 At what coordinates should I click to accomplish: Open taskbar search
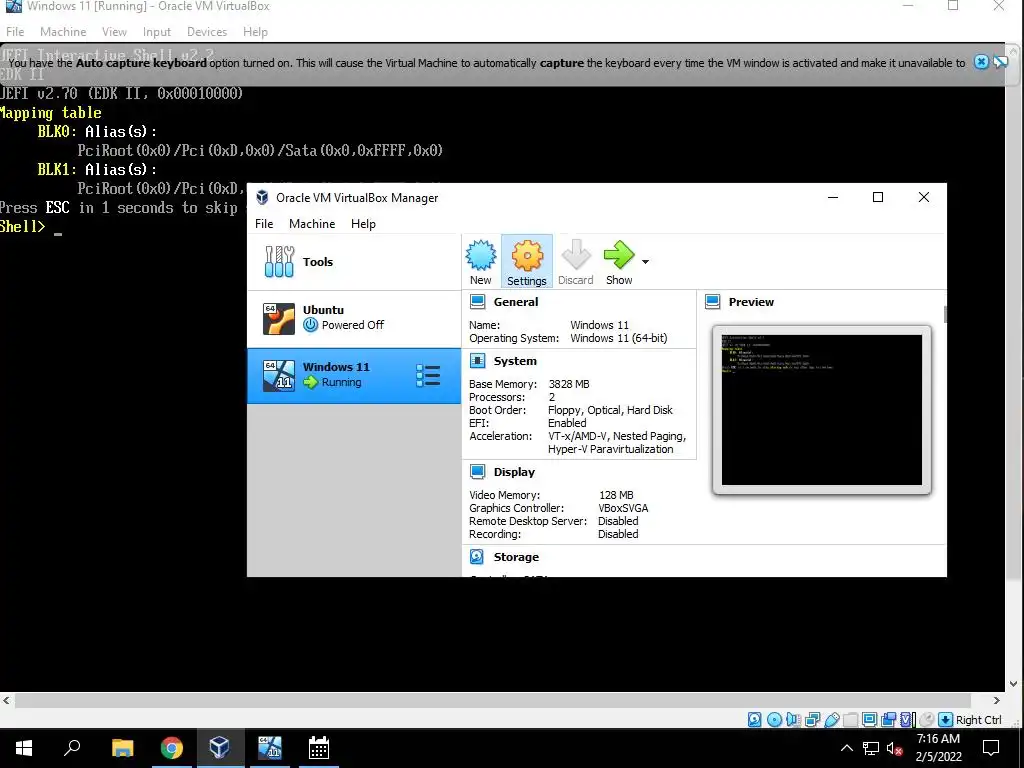pos(72,748)
